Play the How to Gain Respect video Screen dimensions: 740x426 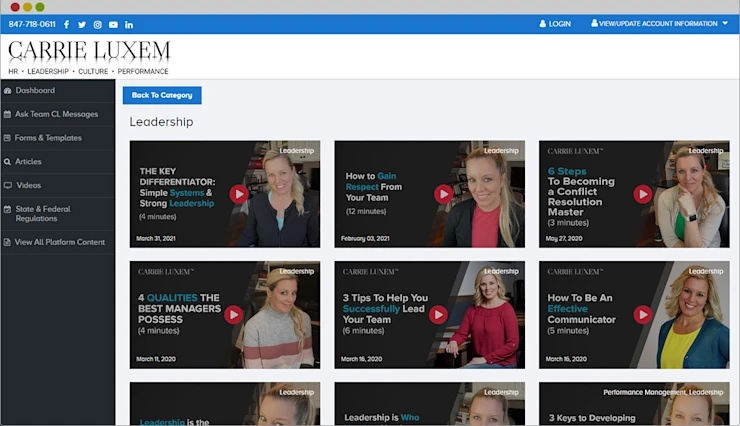(x=444, y=194)
